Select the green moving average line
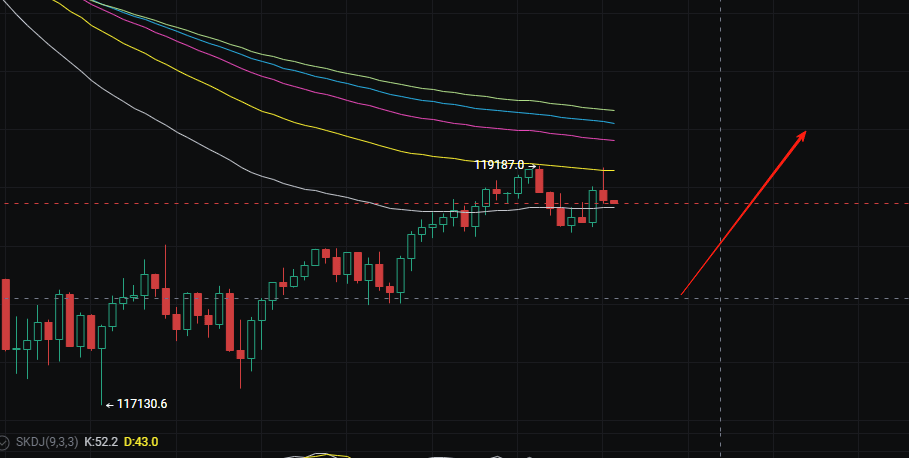Screen dimensions: 909x458 pos(348,73)
